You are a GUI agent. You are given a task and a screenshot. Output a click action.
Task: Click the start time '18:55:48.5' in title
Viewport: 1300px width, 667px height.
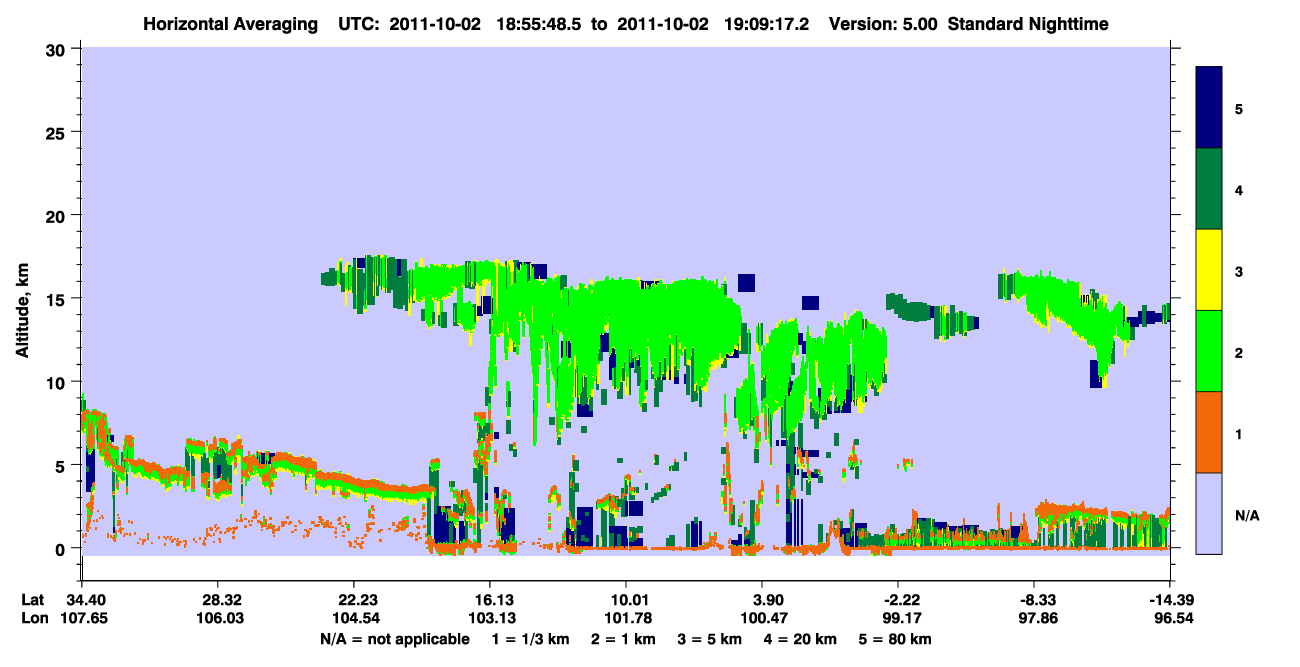[x=538, y=23]
